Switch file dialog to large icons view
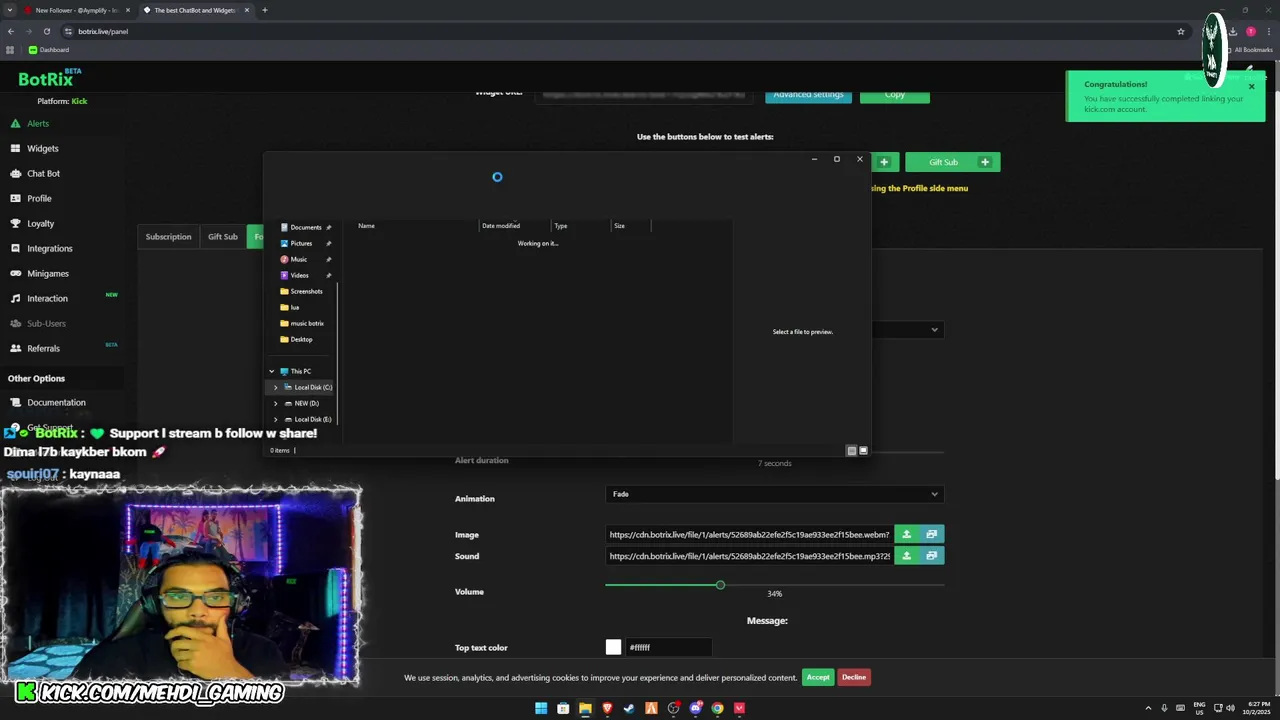Viewport: 1280px width, 720px height. (x=864, y=451)
